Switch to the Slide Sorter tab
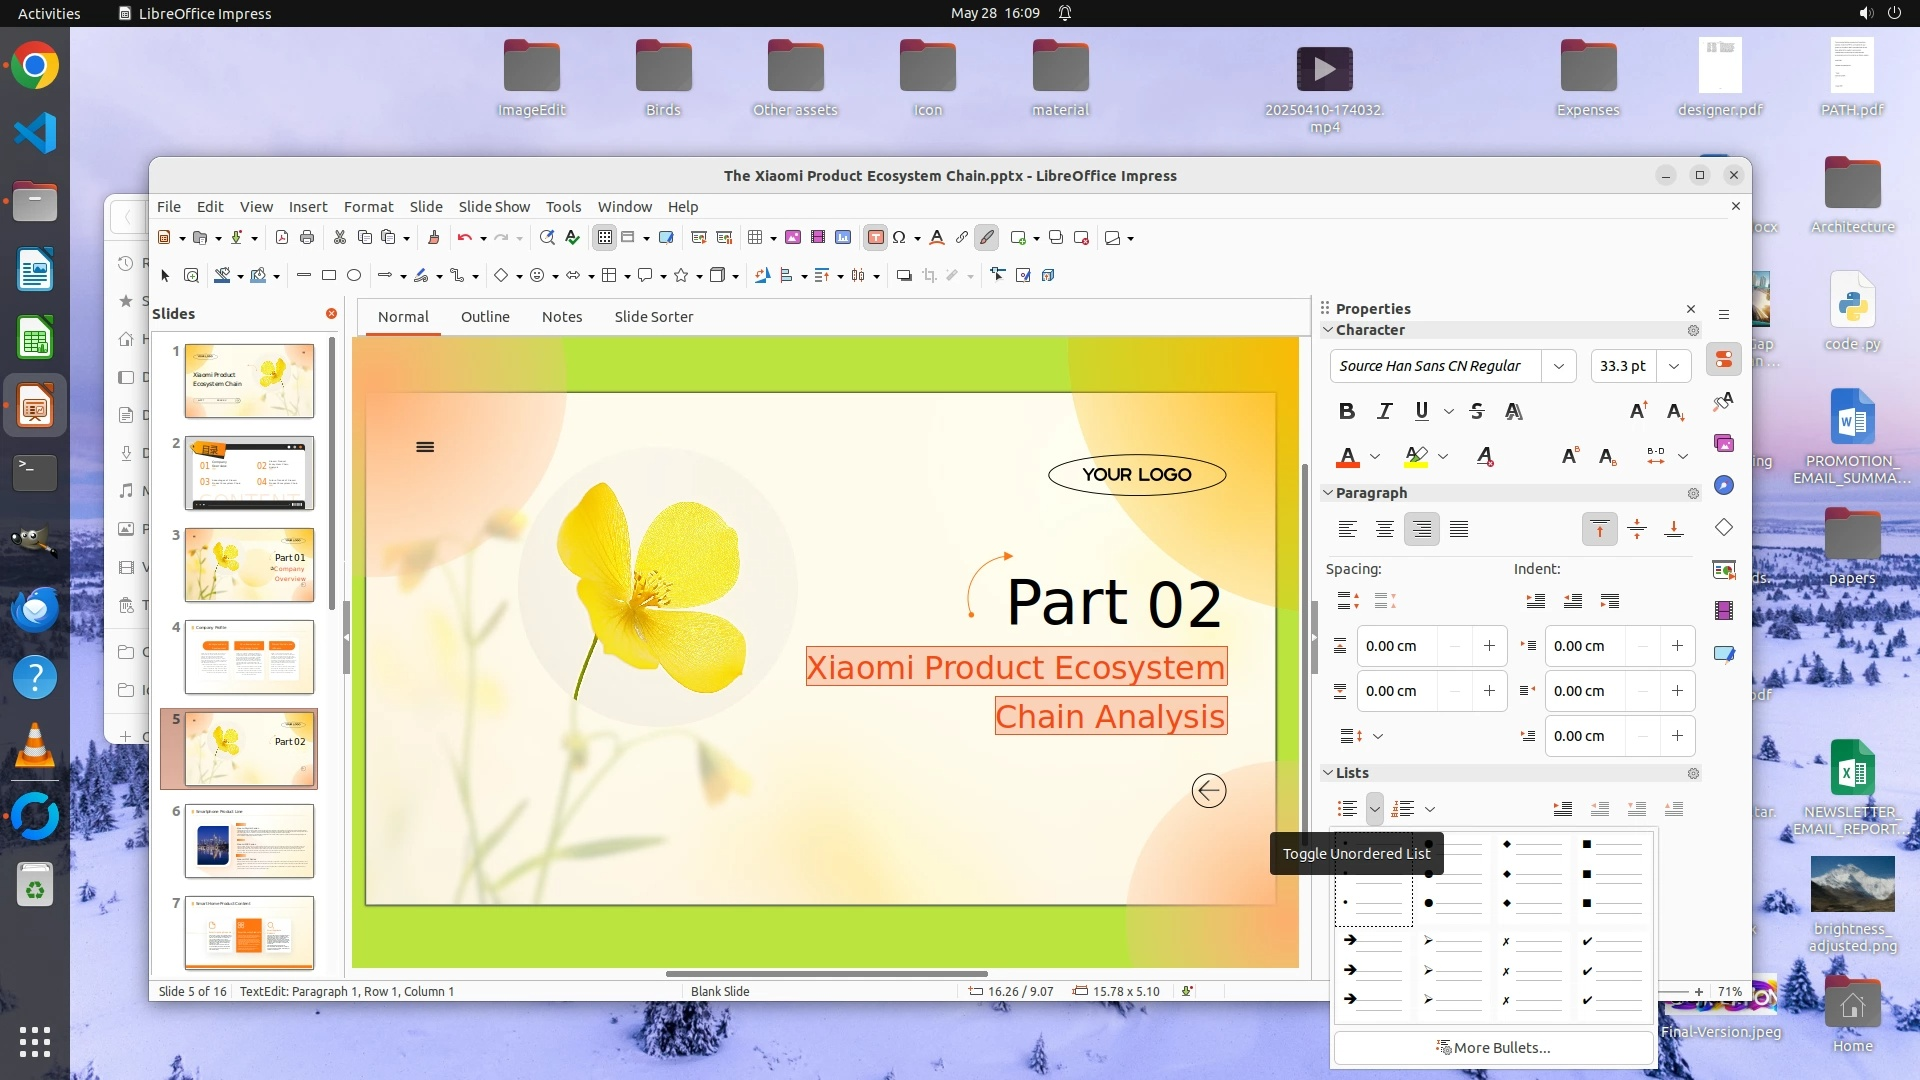The width and height of the screenshot is (1920, 1080). coord(653,316)
